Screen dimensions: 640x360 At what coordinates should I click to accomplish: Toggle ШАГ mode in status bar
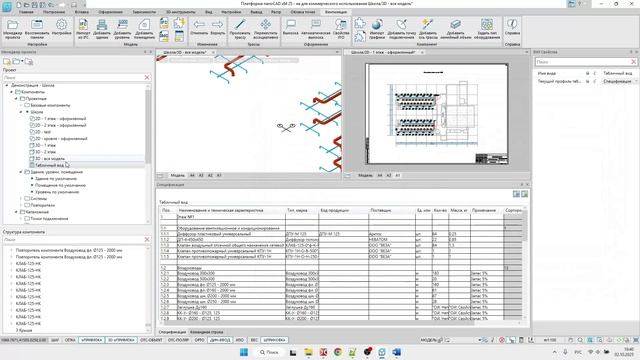point(55,340)
